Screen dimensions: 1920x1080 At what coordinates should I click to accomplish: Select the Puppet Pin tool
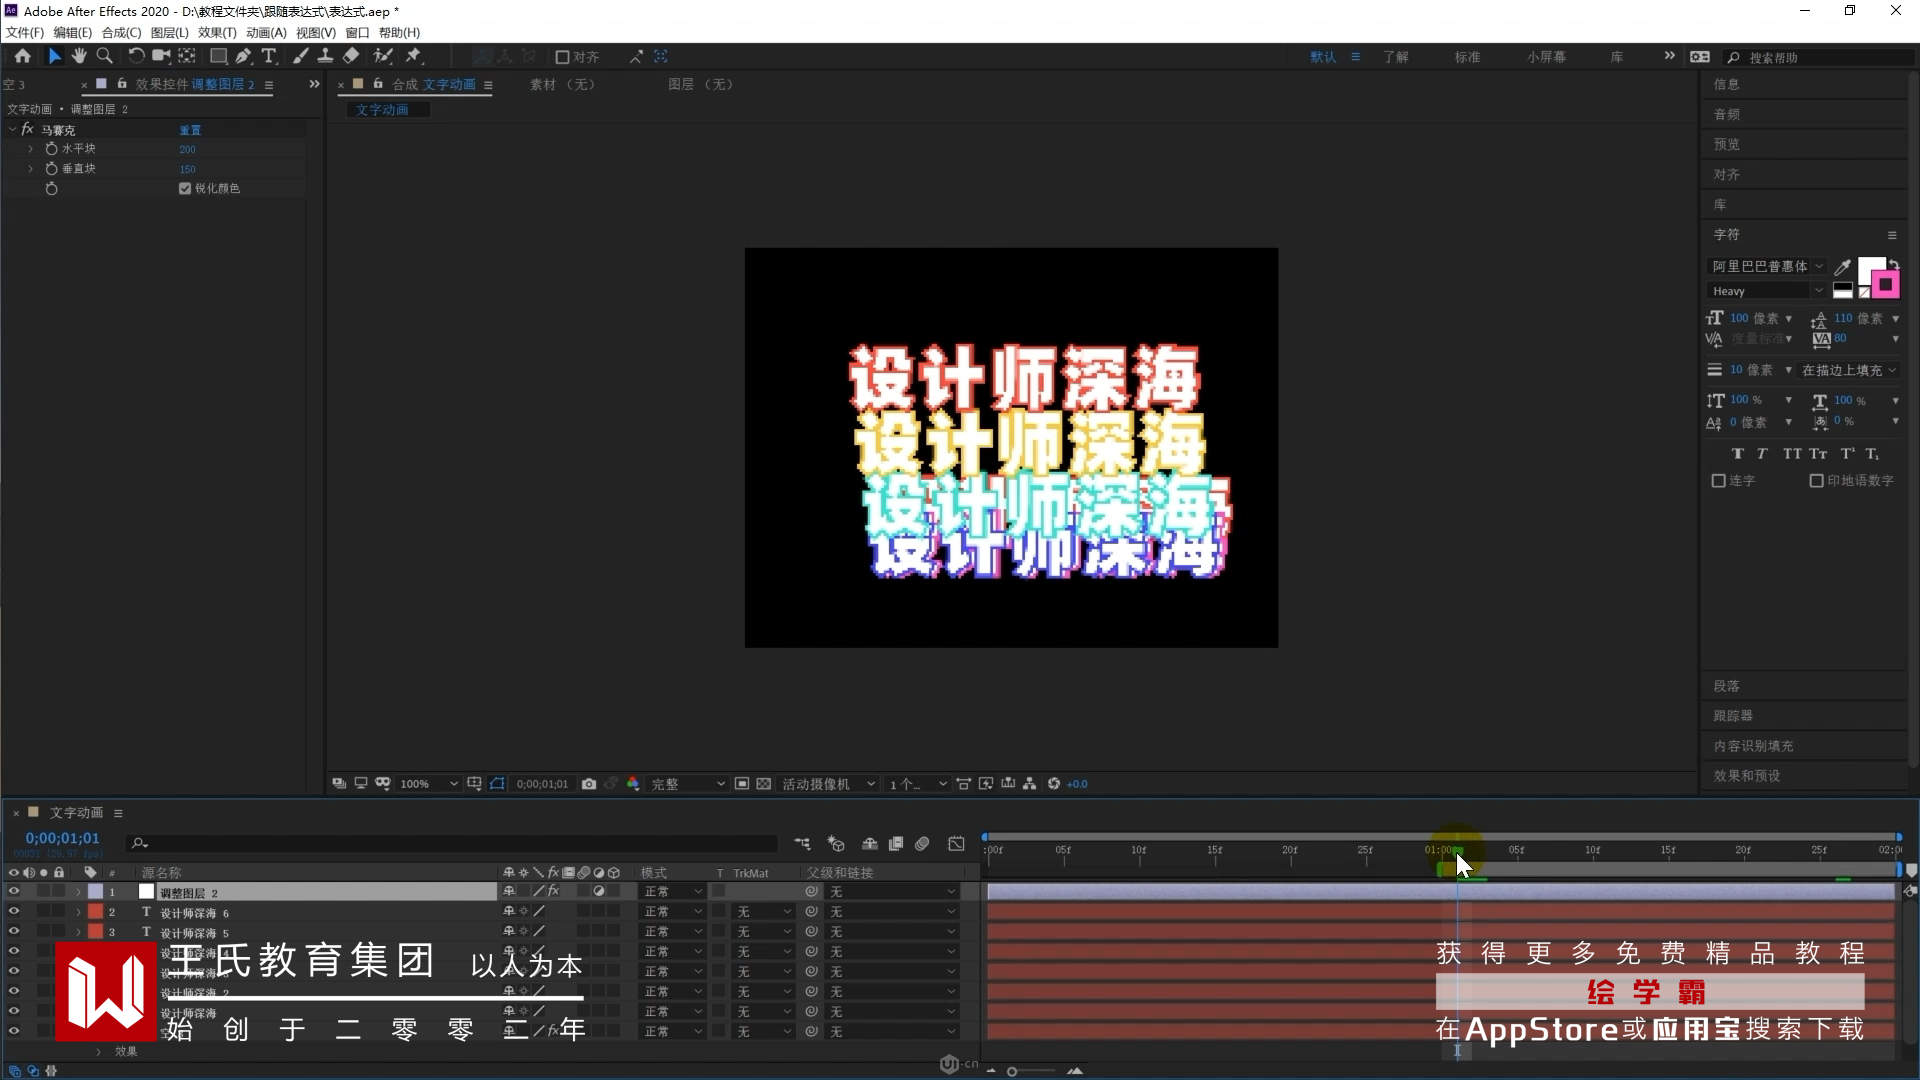tap(413, 57)
